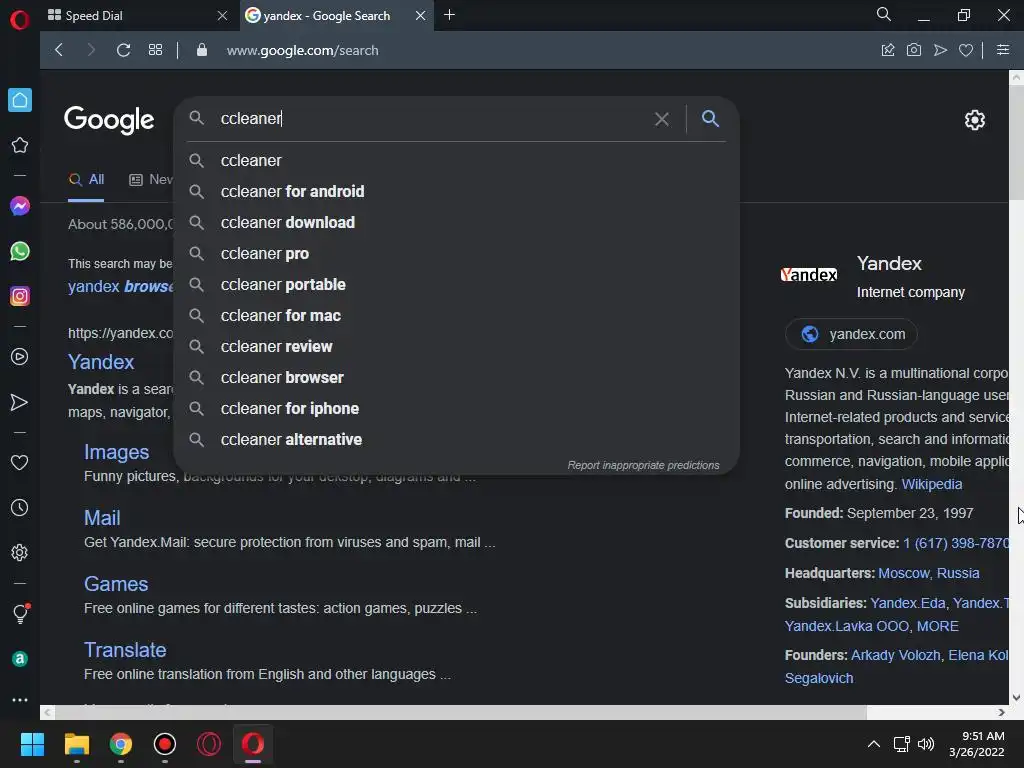Open the lightbulb tips icon in sidebar

(20, 613)
